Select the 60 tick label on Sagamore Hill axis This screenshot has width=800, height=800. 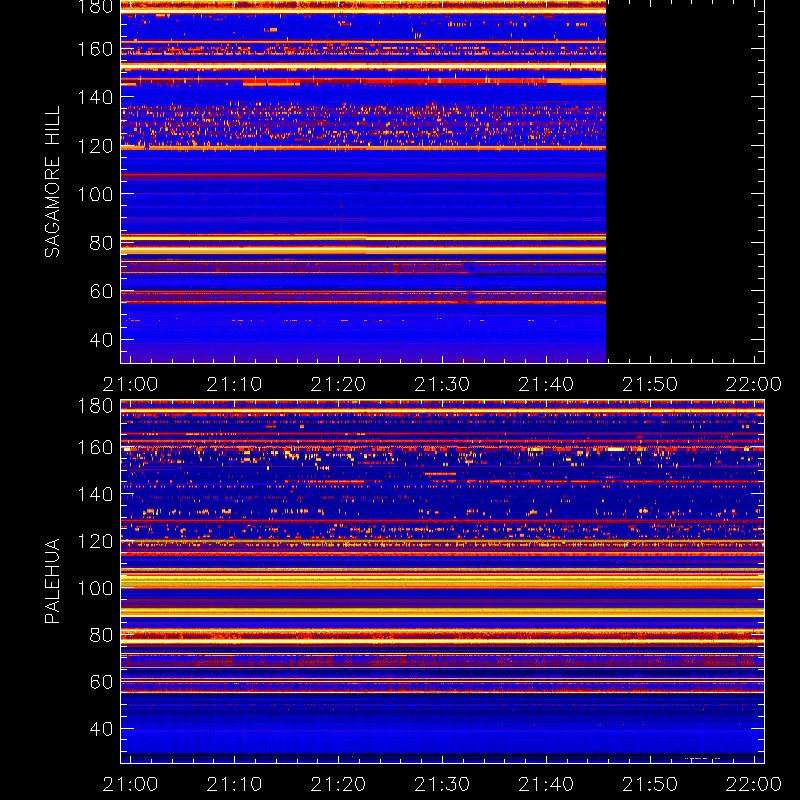pyautogui.click(x=101, y=291)
